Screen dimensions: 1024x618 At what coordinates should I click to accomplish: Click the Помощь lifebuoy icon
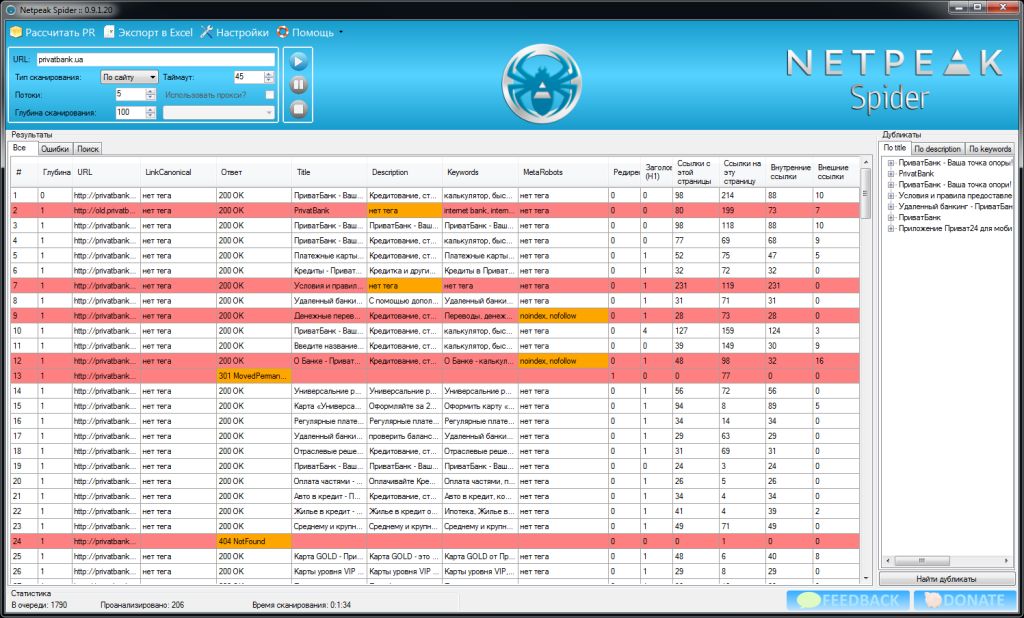pyautogui.click(x=283, y=32)
